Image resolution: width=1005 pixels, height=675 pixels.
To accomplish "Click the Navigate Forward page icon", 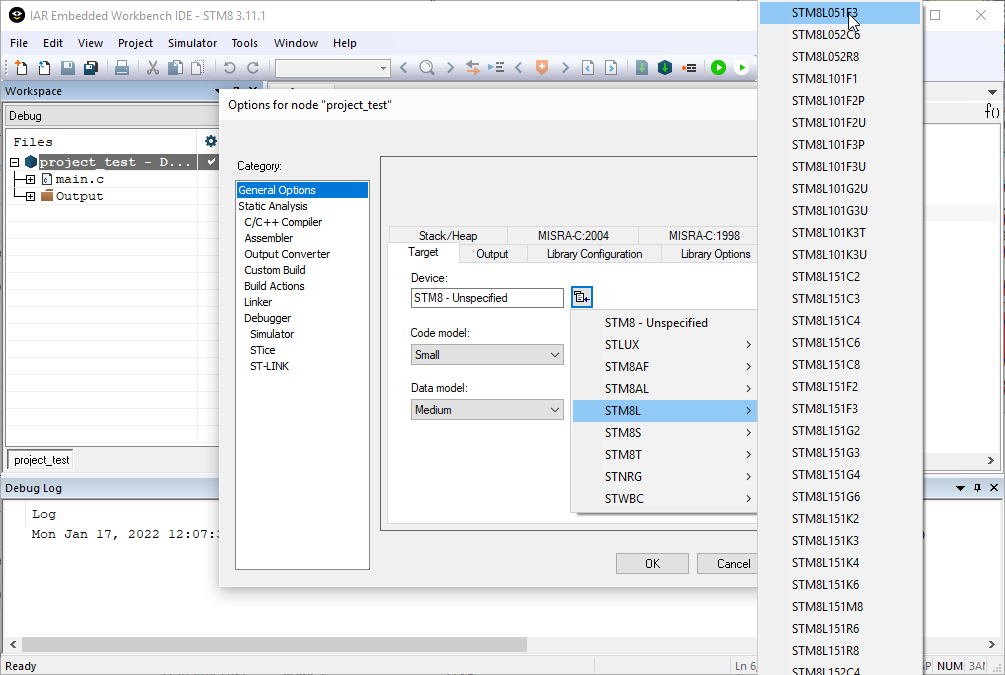I will [611, 67].
